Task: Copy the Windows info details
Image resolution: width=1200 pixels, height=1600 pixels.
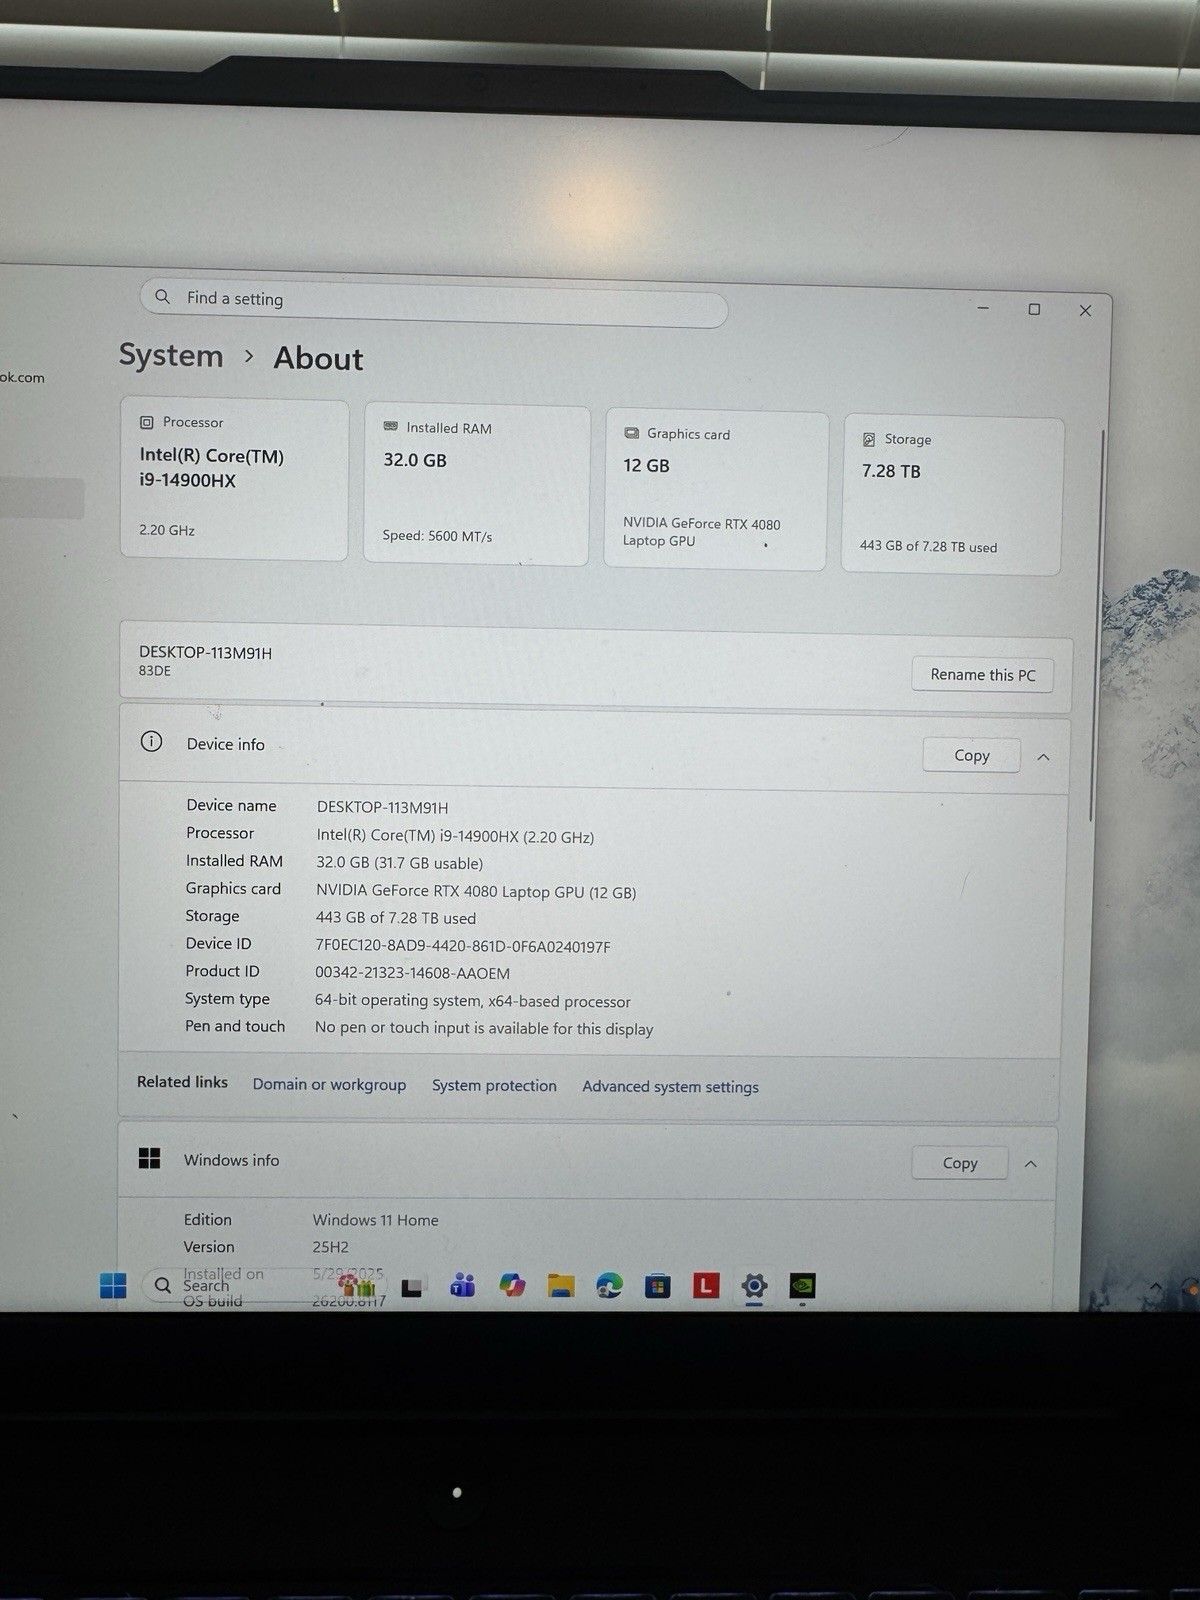Action: pyautogui.click(x=959, y=1163)
